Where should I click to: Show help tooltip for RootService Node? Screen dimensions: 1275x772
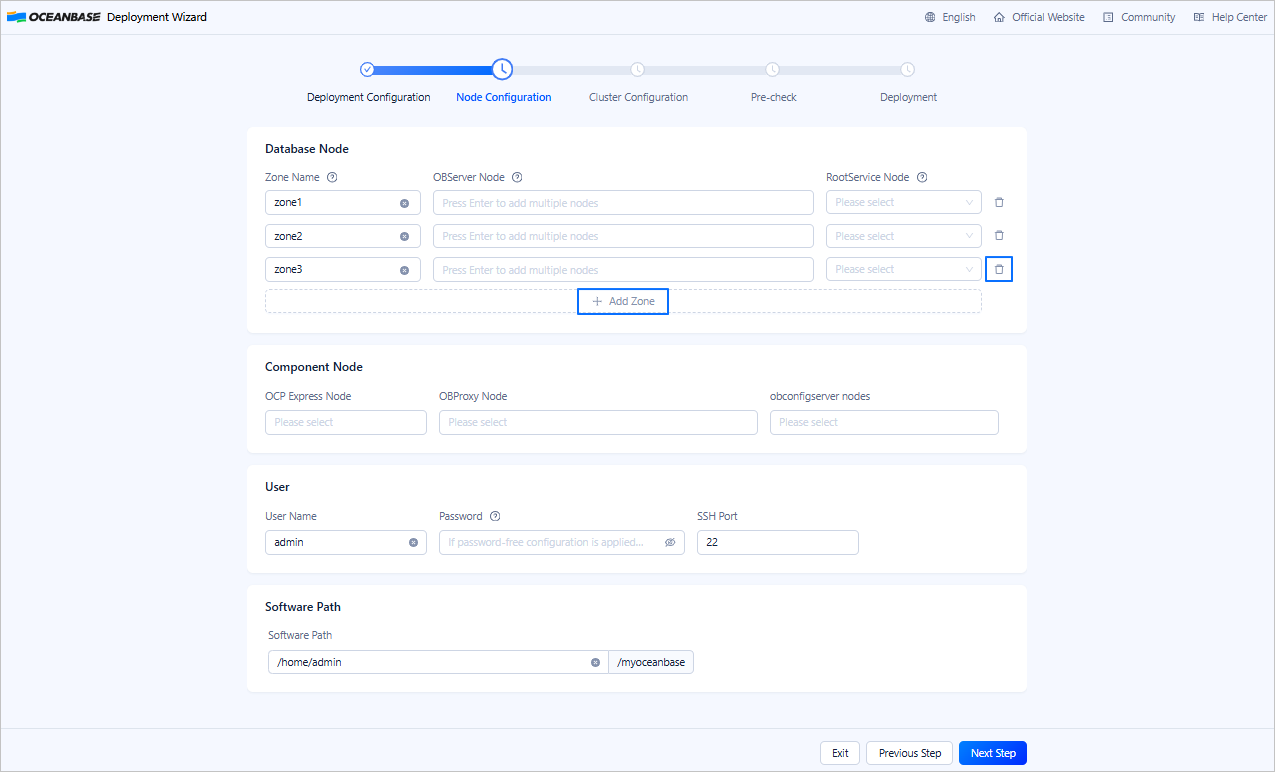922,177
